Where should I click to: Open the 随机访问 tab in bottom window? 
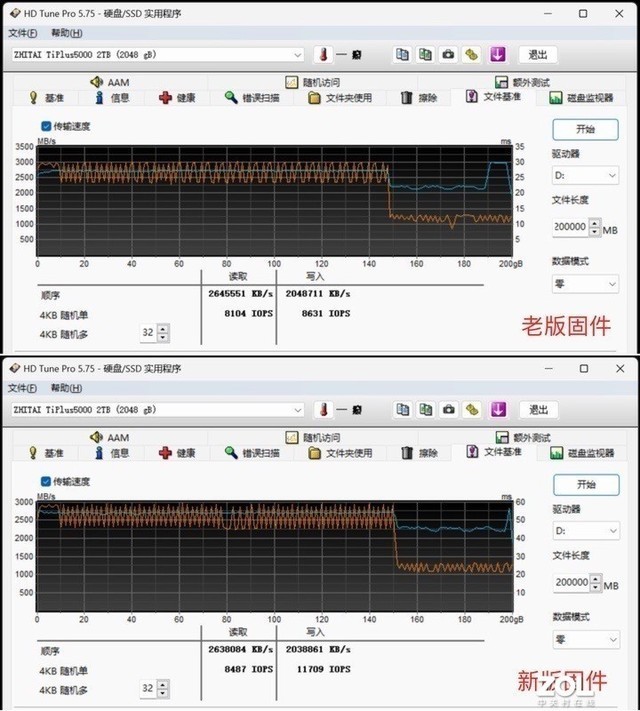pyautogui.click(x=313, y=437)
